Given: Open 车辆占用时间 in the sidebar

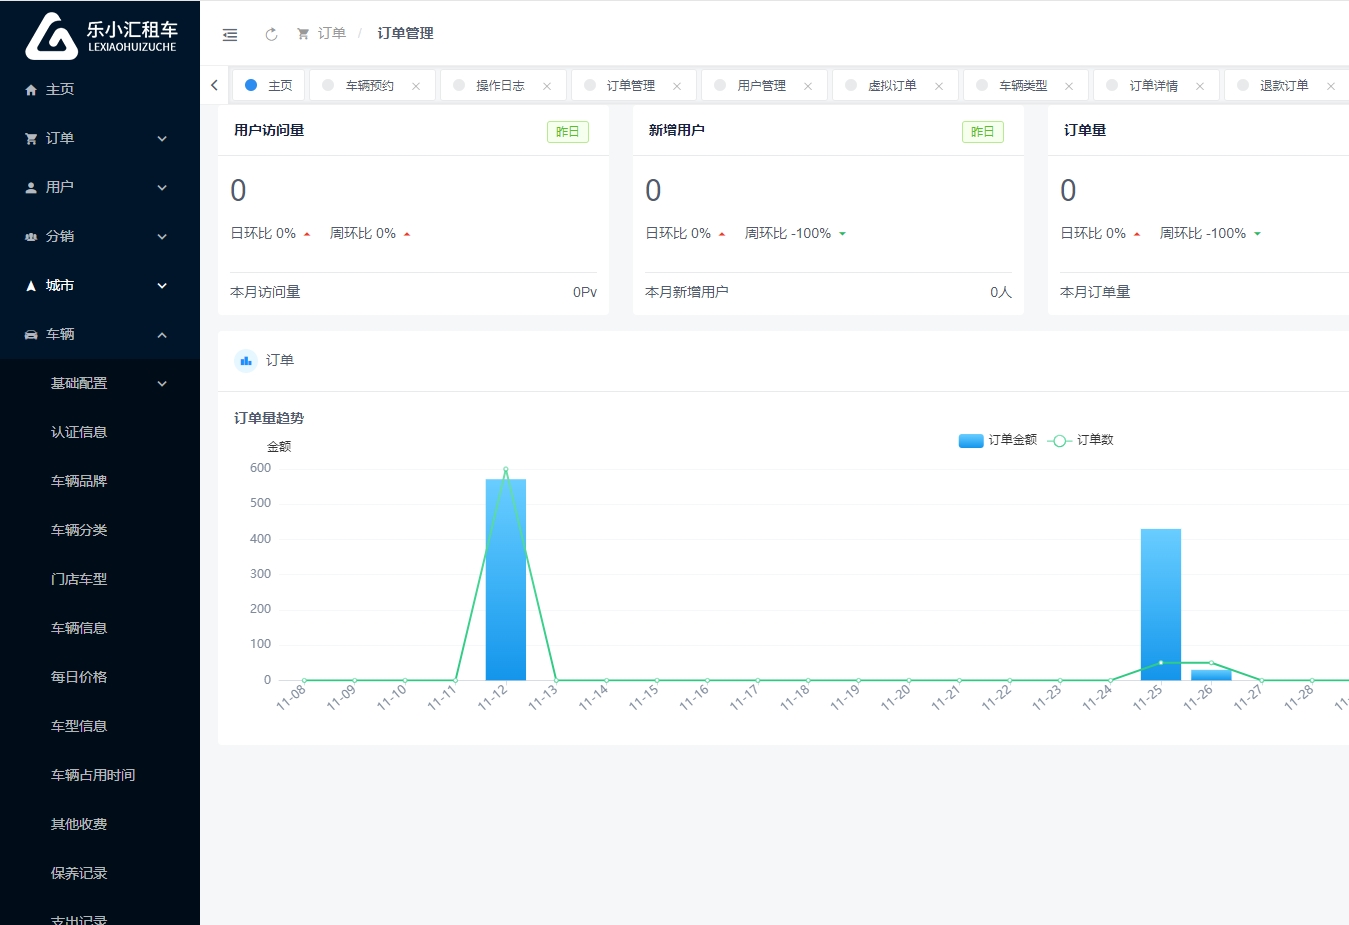Looking at the screenshot, I should pos(100,775).
